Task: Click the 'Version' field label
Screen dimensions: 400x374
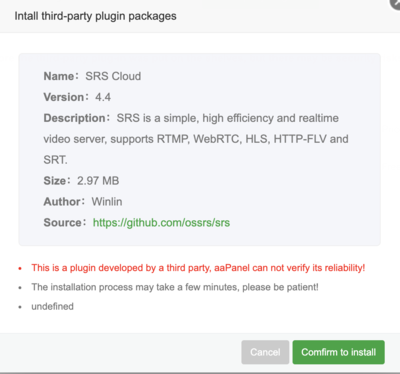Action: 66,97
